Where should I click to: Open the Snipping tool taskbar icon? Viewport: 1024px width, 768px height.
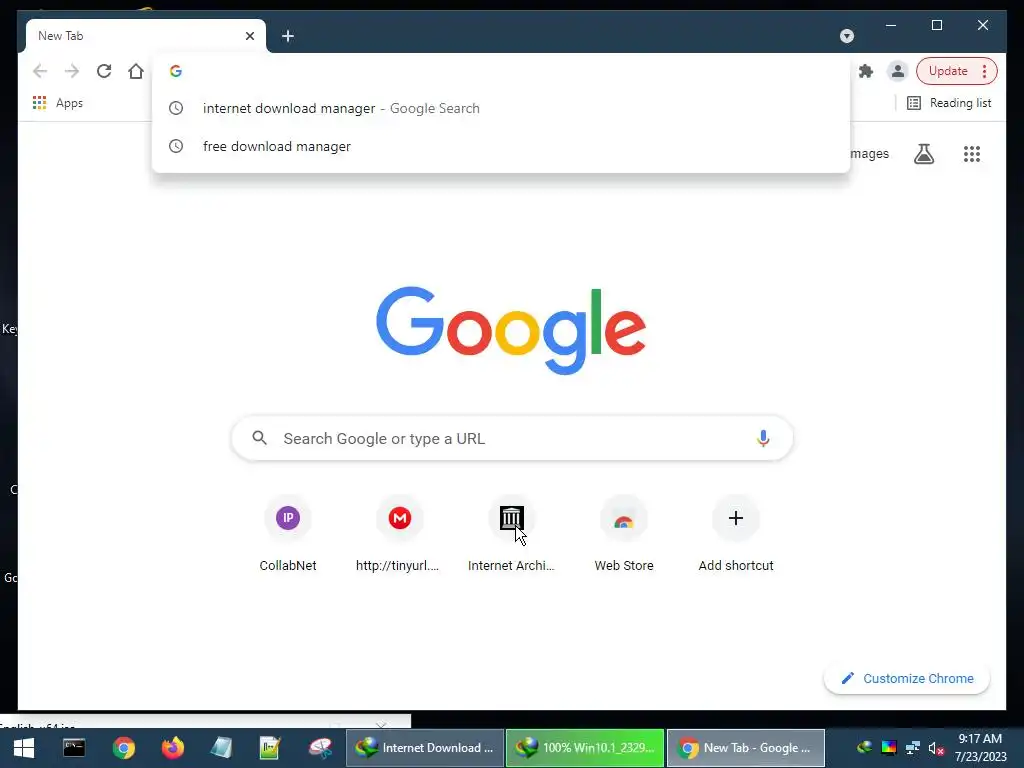(x=320, y=748)
